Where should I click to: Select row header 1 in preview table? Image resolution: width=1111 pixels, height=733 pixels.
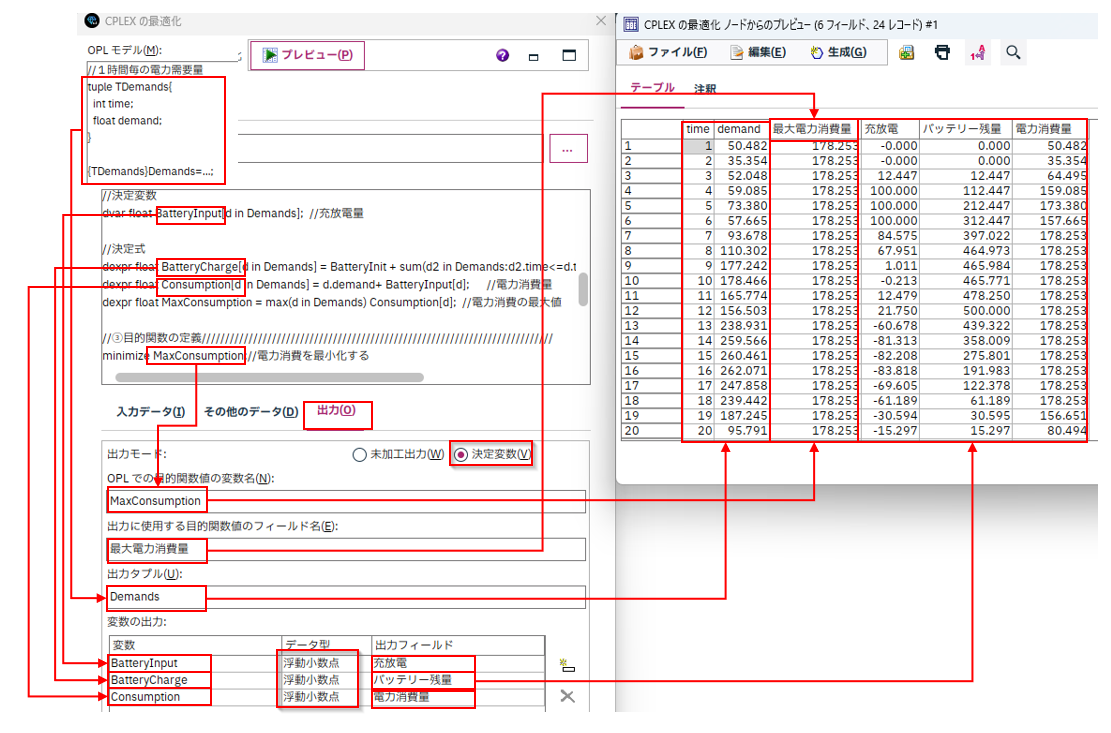652,146
